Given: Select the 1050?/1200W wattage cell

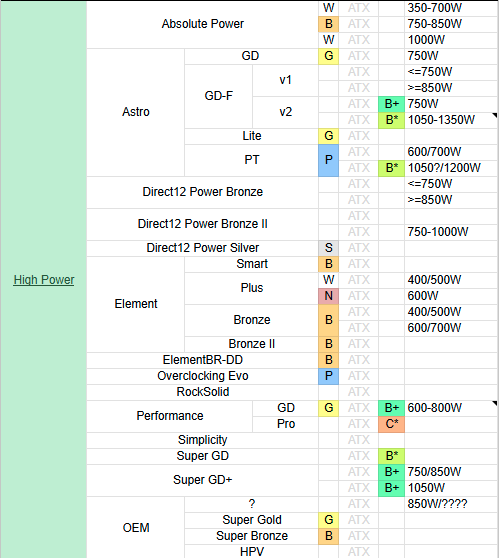Looking at the screenshot, I should pos(451,168).
